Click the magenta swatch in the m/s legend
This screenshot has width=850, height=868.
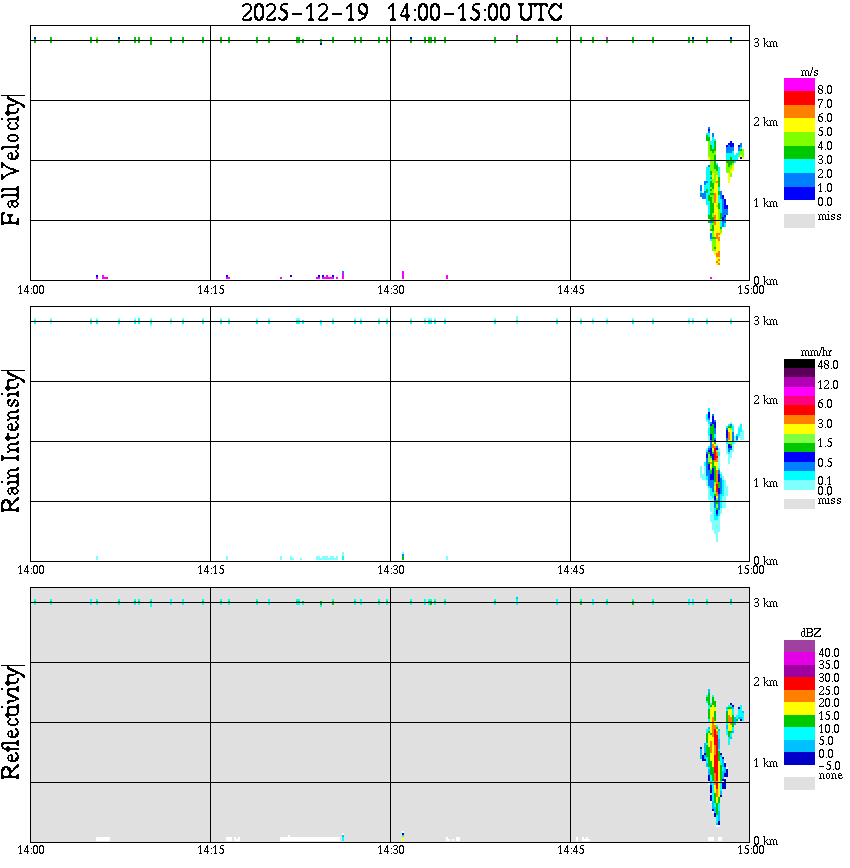(799, 85)
